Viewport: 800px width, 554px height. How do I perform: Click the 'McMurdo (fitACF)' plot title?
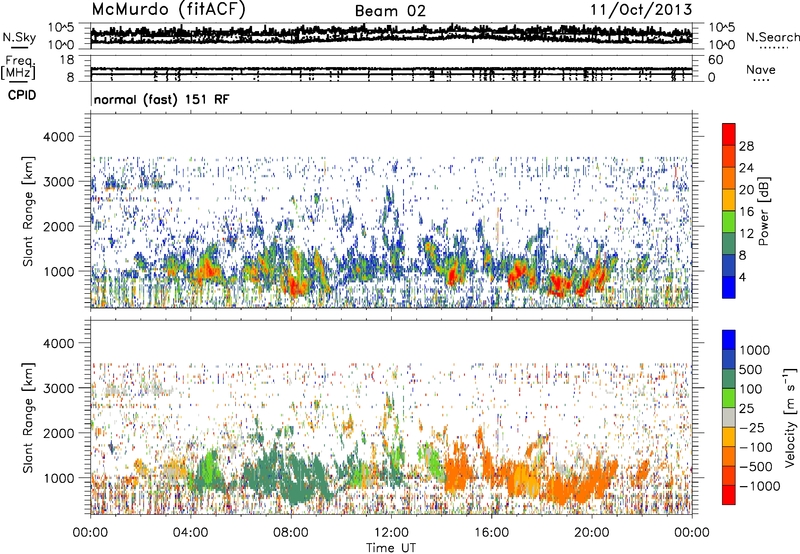pos(168,10)
